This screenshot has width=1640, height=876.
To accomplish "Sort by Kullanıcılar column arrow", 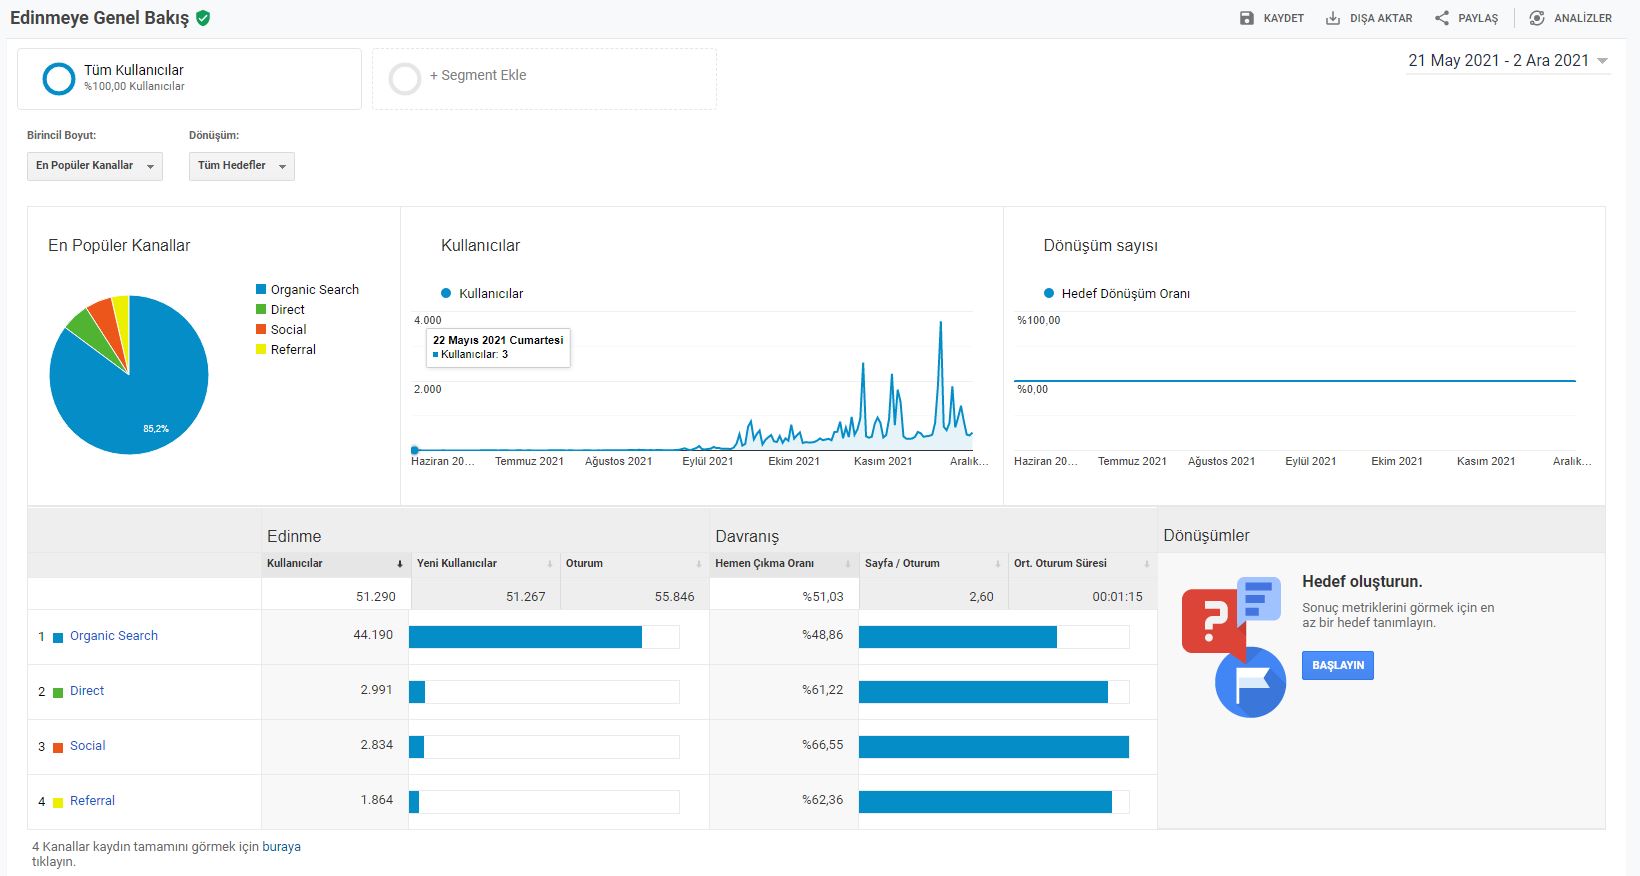I will tap(400, 564).
